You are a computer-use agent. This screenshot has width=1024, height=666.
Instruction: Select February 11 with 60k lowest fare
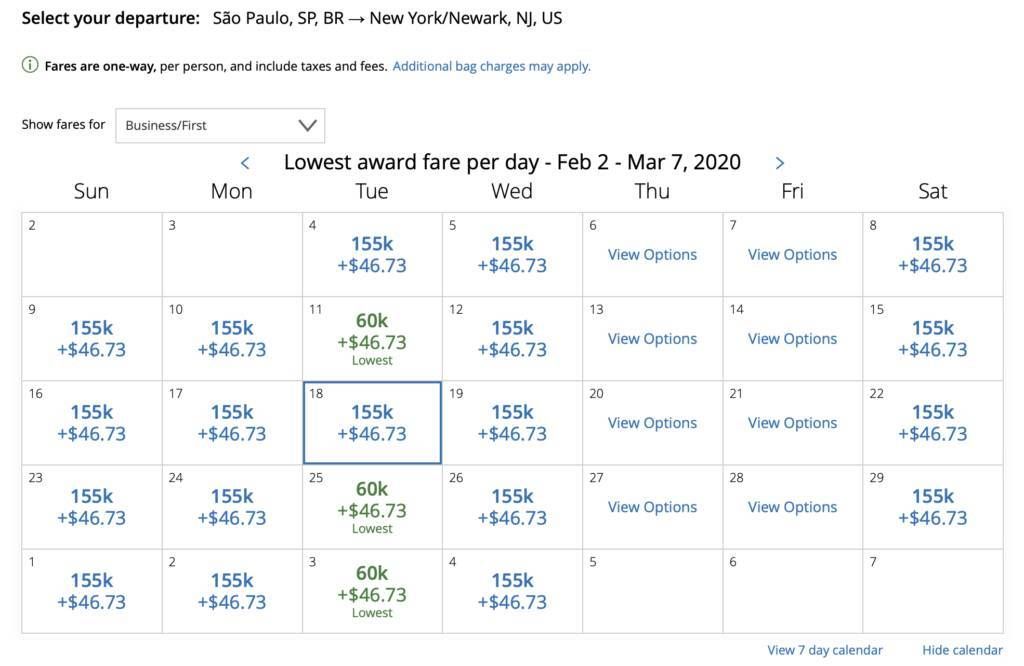click(x=372, y=339)
